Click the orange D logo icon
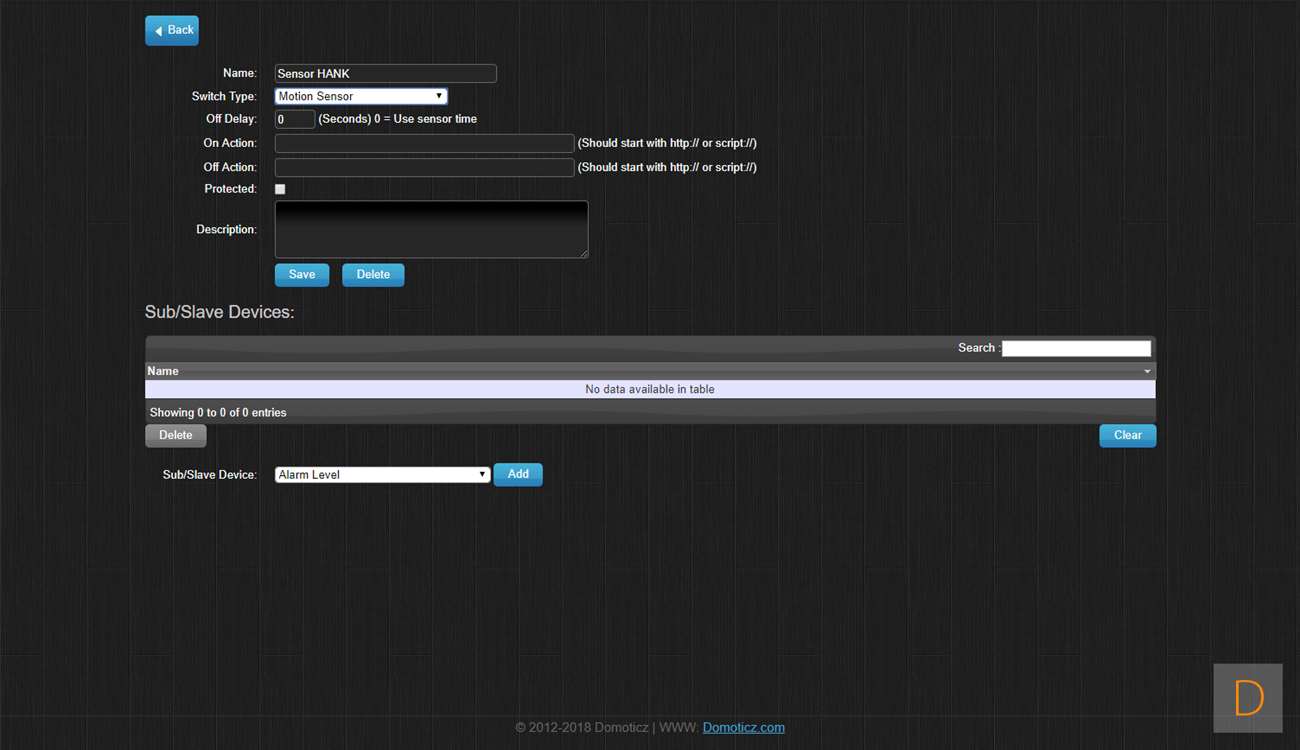1300x750 pixels. [1248, 698]
